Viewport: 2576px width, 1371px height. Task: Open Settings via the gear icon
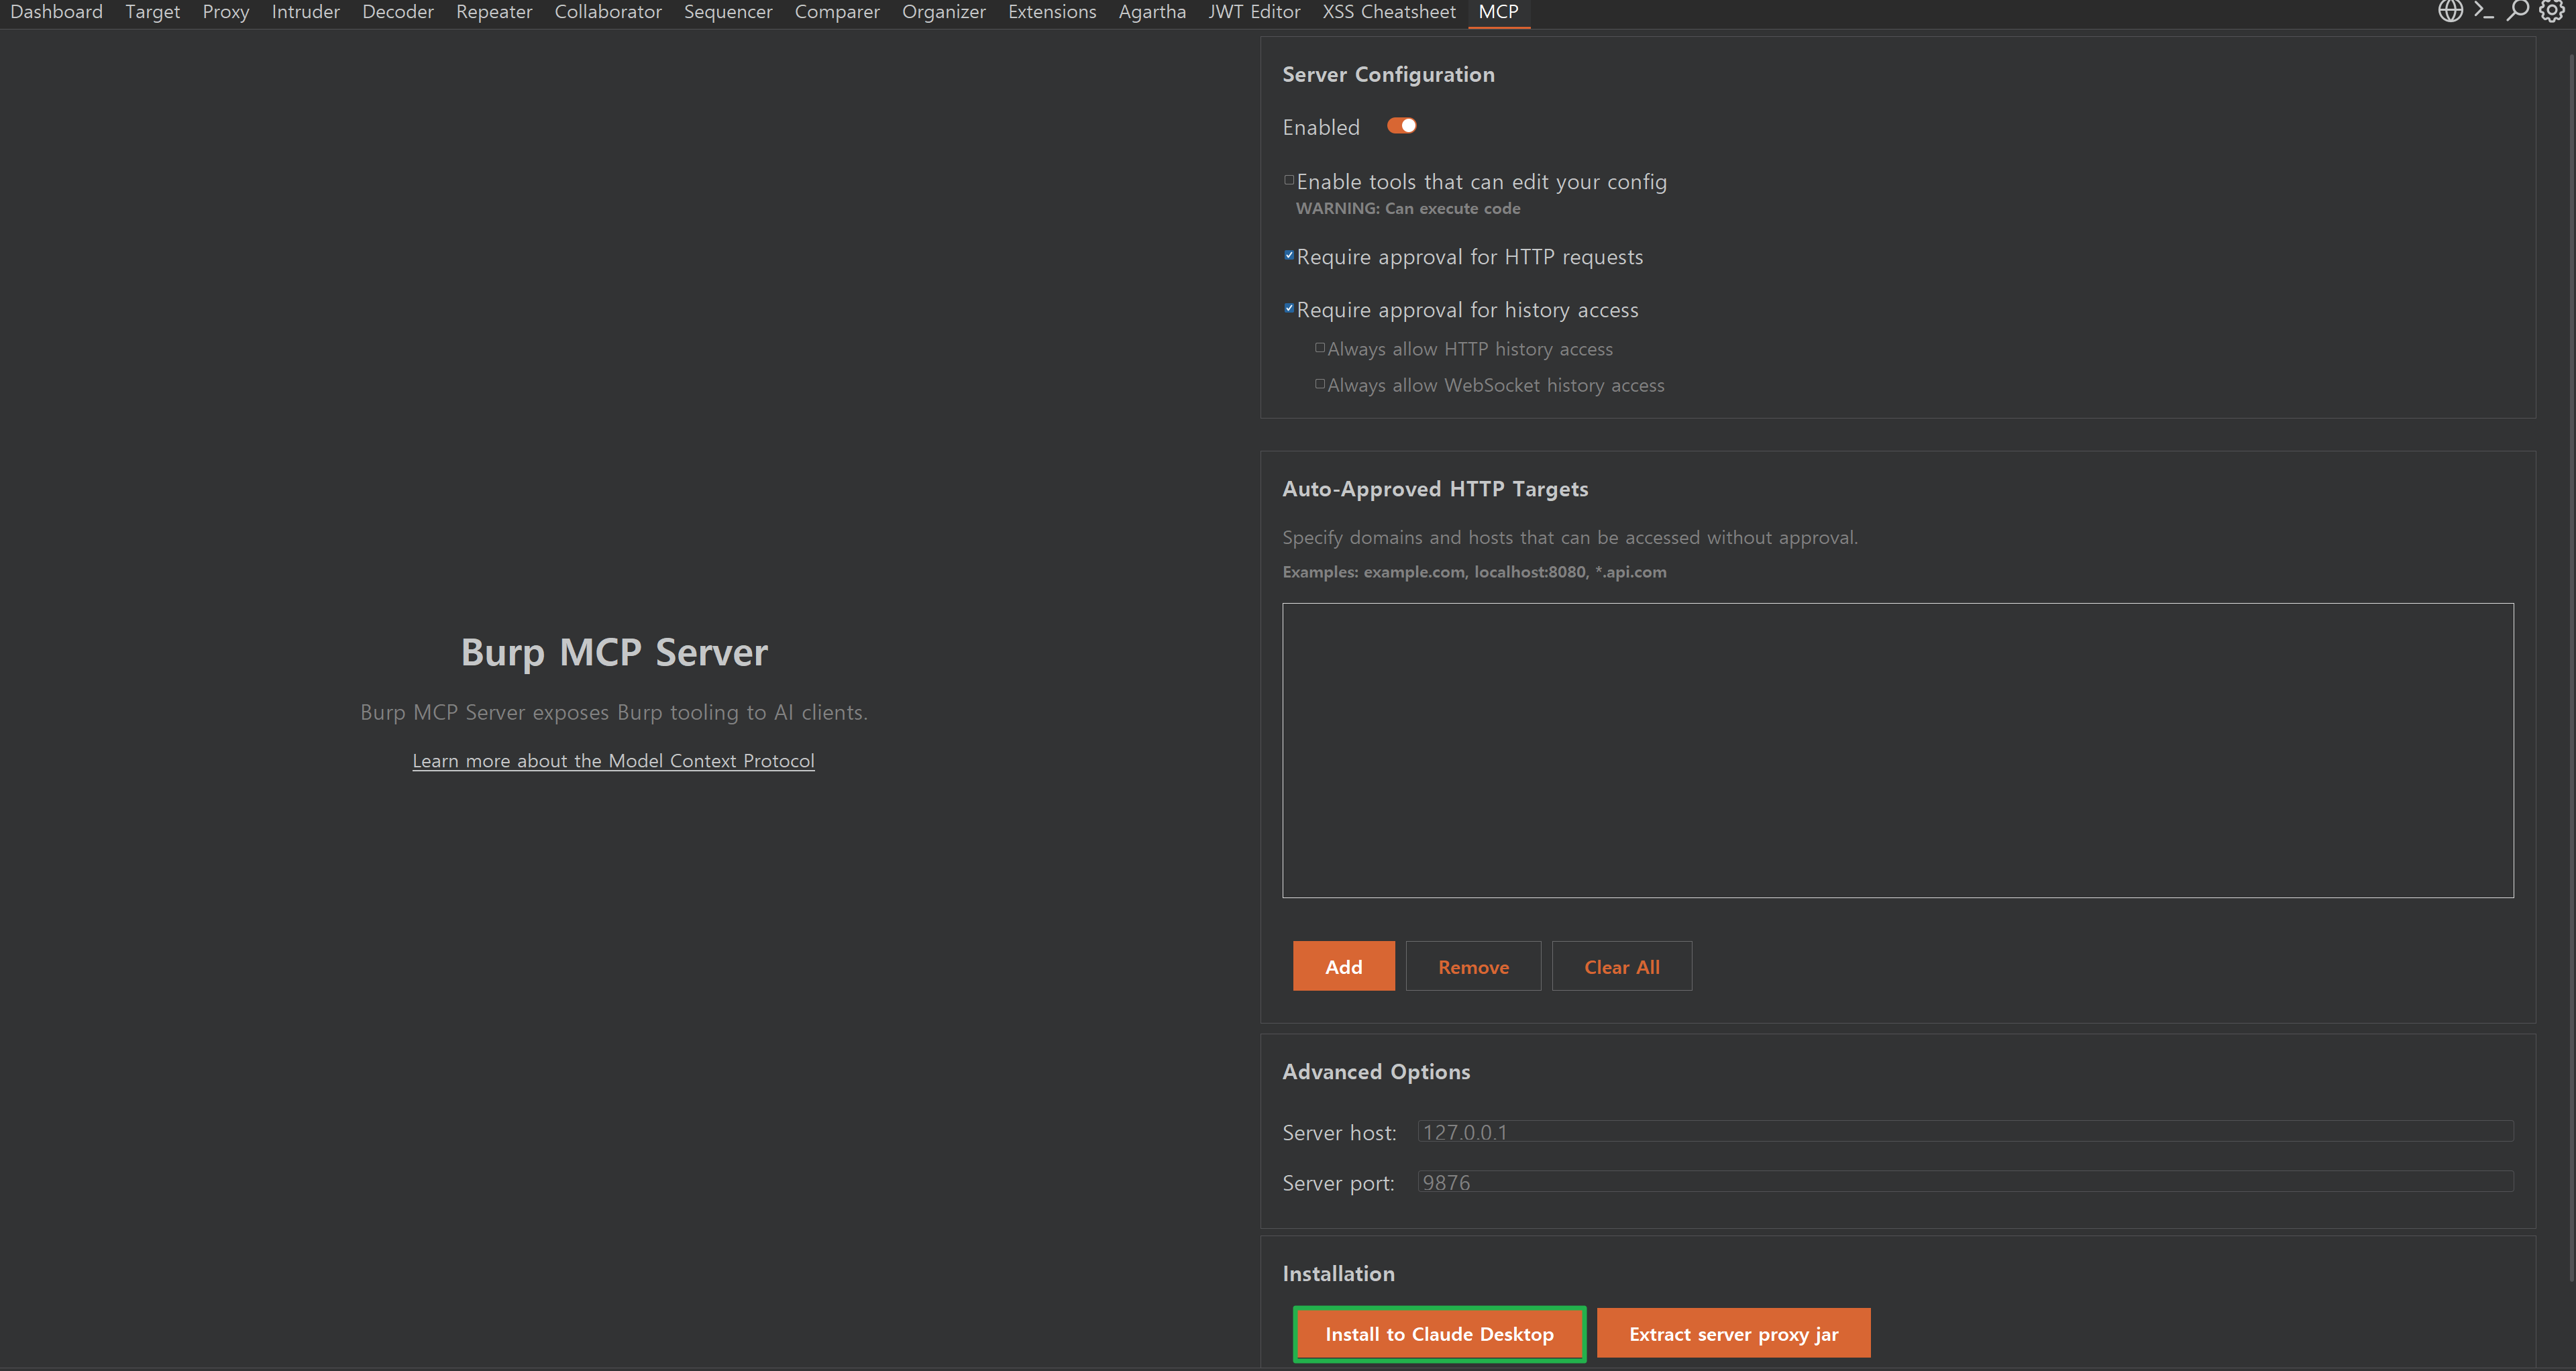(x=2551, y=11)
